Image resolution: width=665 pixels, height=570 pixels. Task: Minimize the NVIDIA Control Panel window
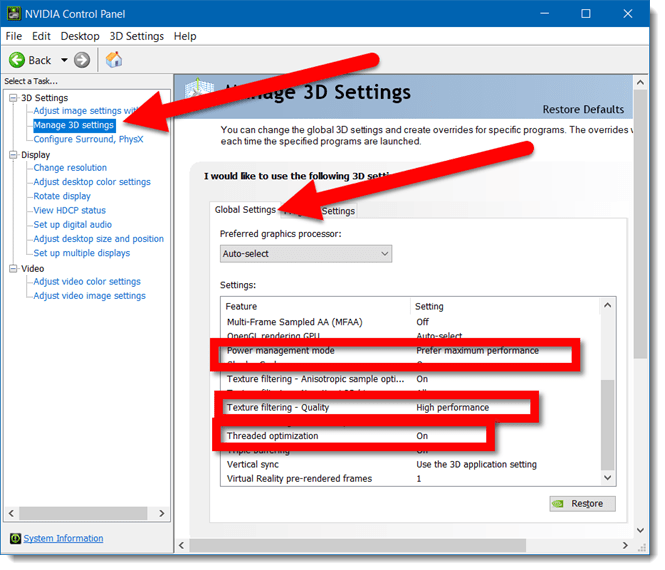pyautogui.click(x=545, y=14)
